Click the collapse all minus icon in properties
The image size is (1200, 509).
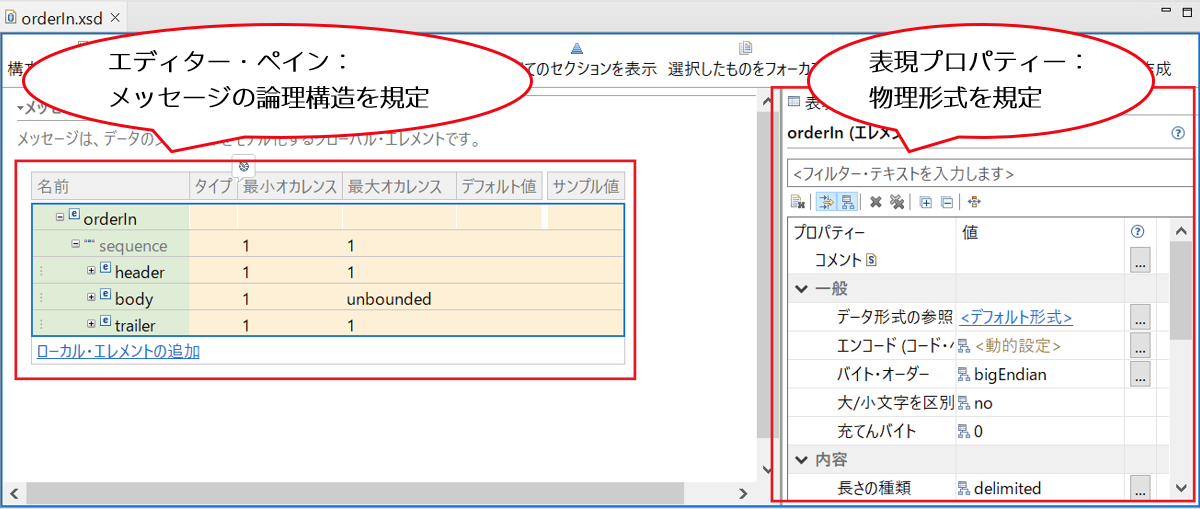click(x=946, y=202)
